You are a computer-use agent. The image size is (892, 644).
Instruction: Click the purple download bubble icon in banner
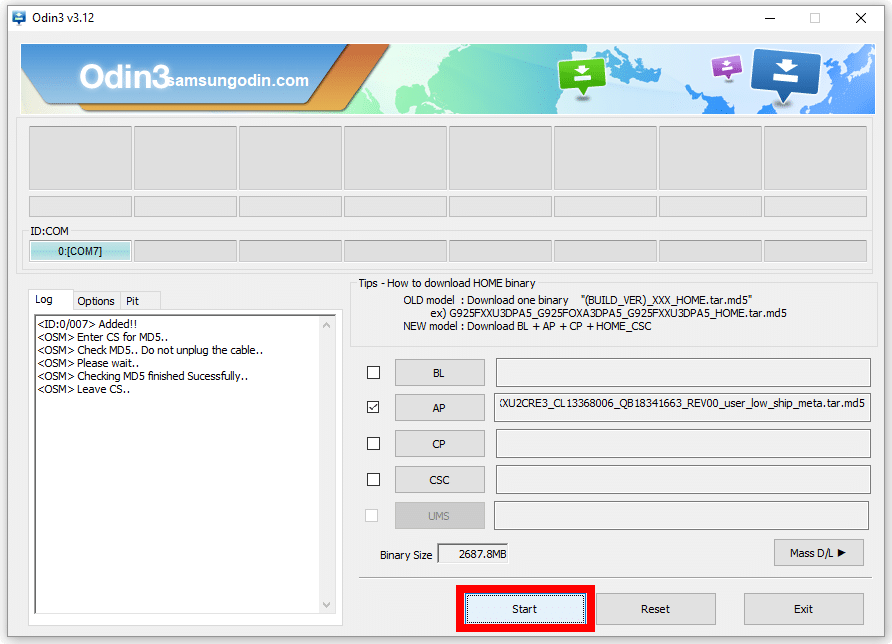[726, 67]
